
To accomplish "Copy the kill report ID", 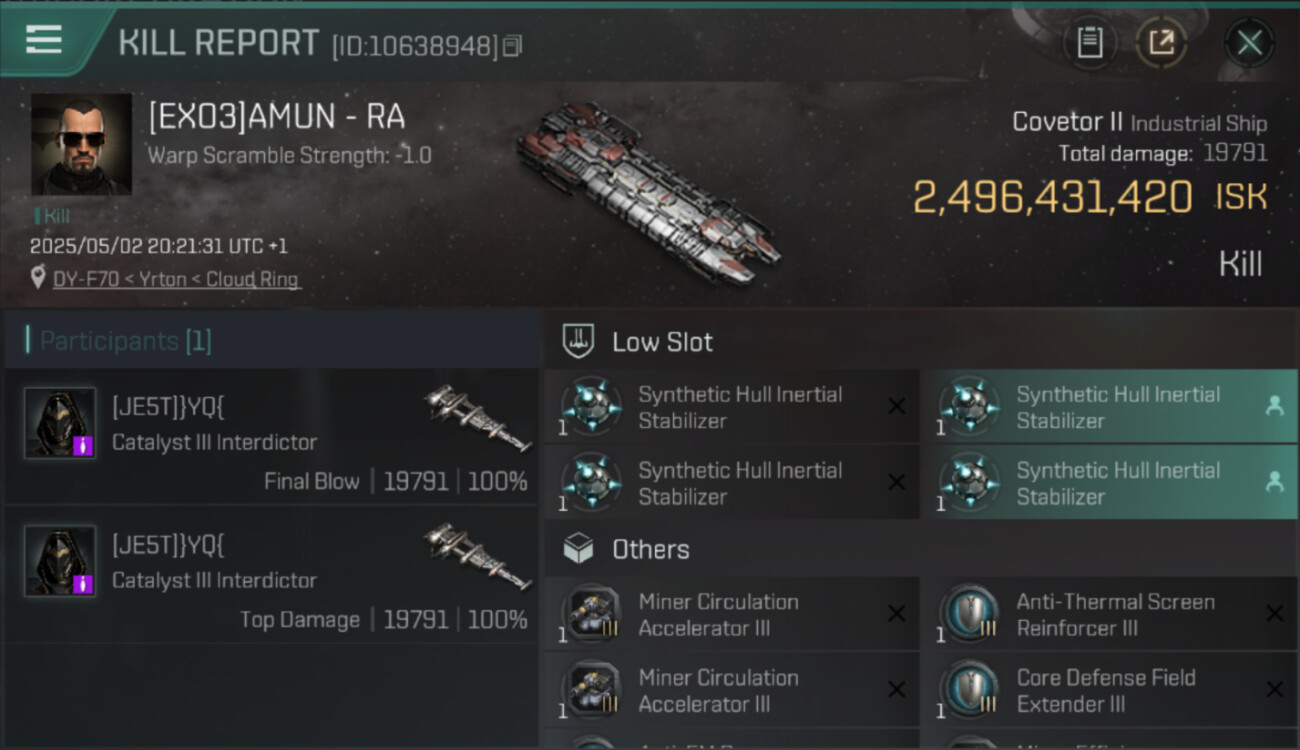I will click(513, 46).
